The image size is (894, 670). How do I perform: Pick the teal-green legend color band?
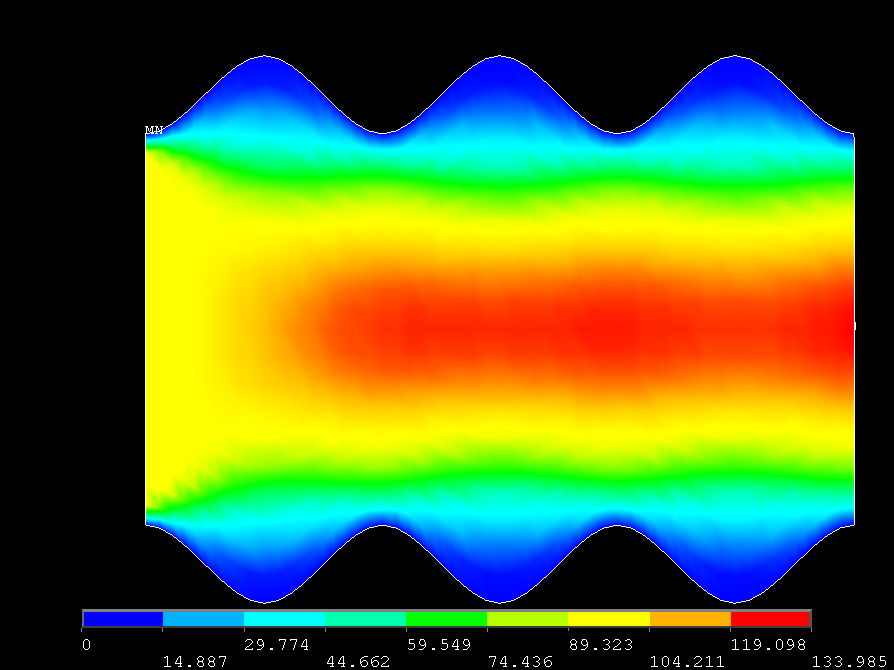click(366, 619)
